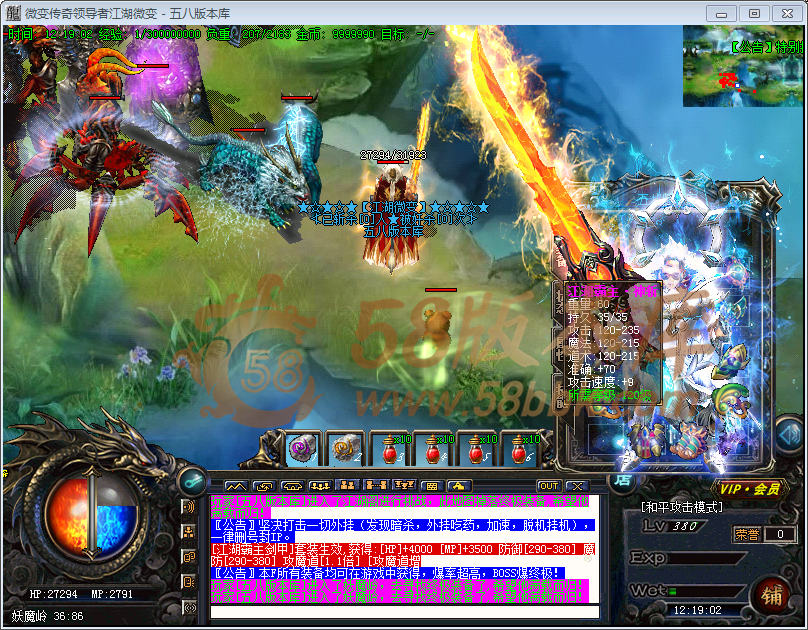Click into the chat input field

coord(405,611)
